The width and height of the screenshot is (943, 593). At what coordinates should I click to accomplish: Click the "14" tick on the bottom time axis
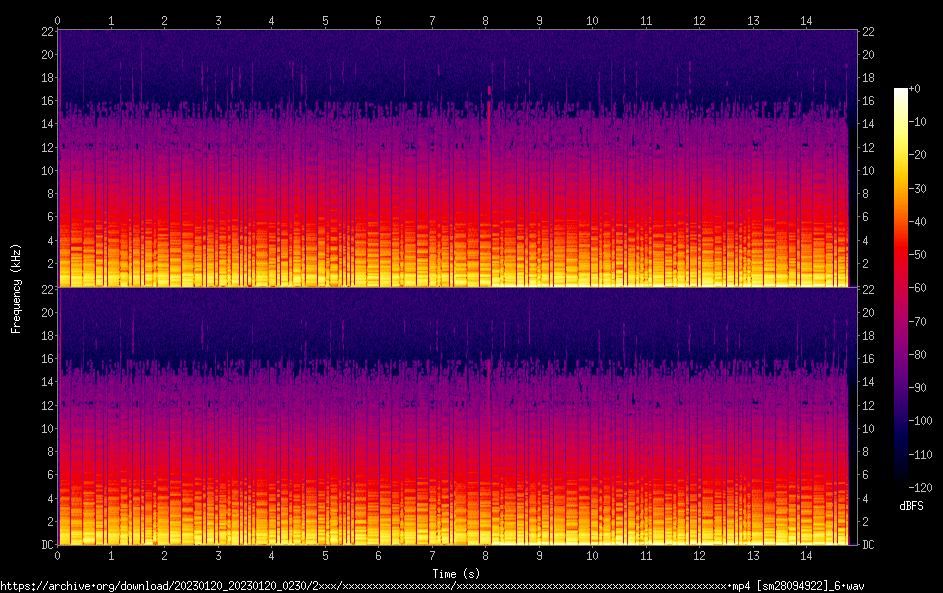pos(806,555)
